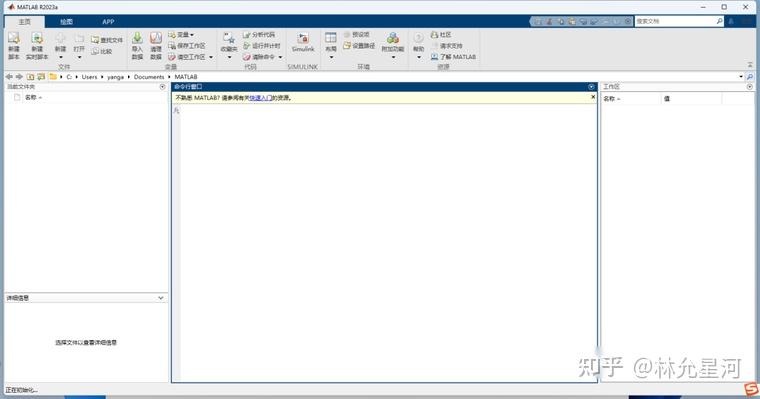760x399 pixels.
Task: Select the C: segment in the path
Action: coord(69,77)
